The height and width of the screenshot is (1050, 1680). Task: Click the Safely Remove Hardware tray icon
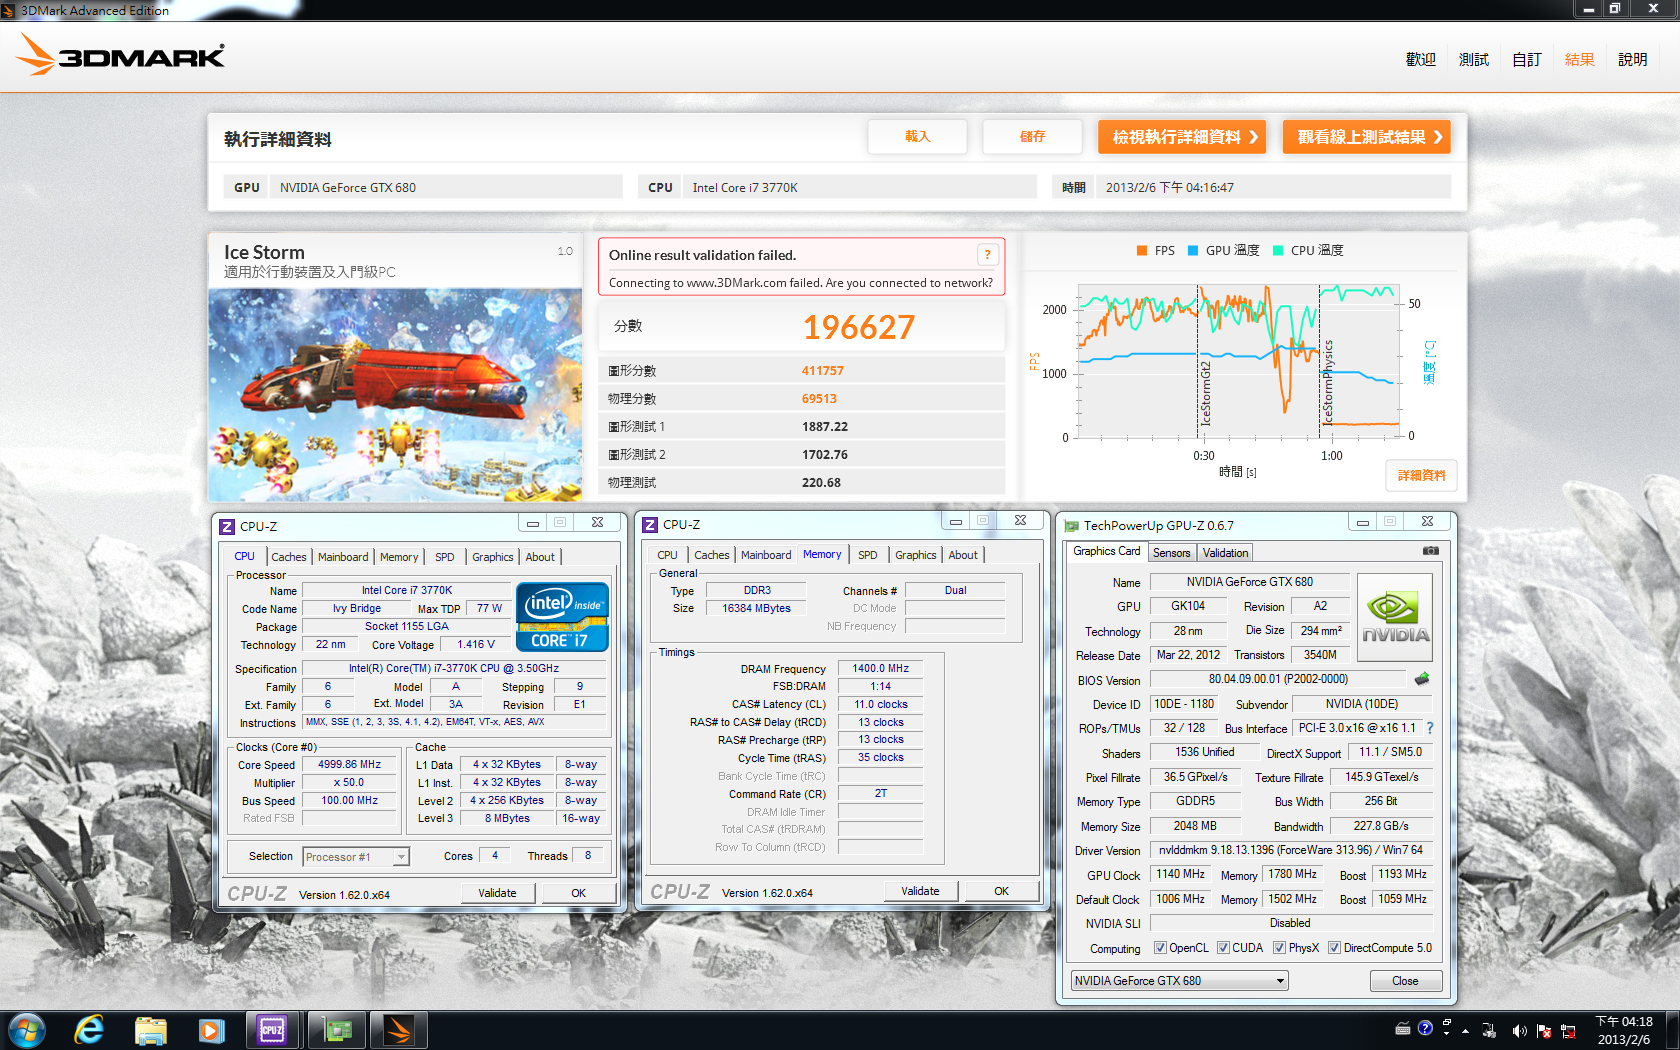pyautogui.click(x=1489, y=1031)
